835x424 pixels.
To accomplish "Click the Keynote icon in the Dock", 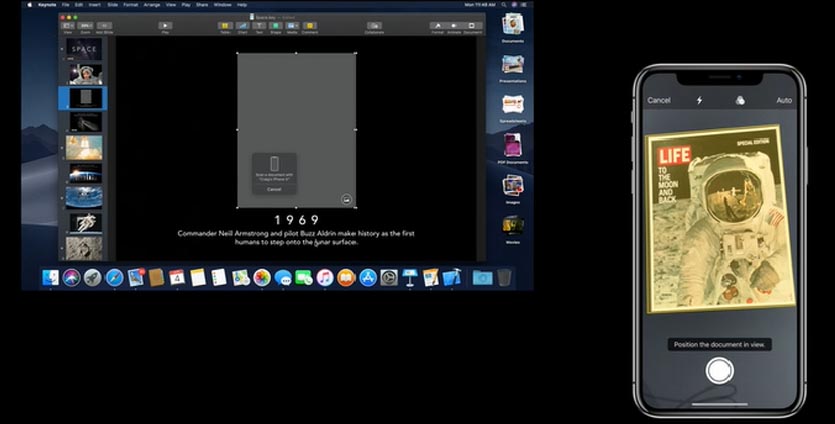I will [x=410, y=278].
